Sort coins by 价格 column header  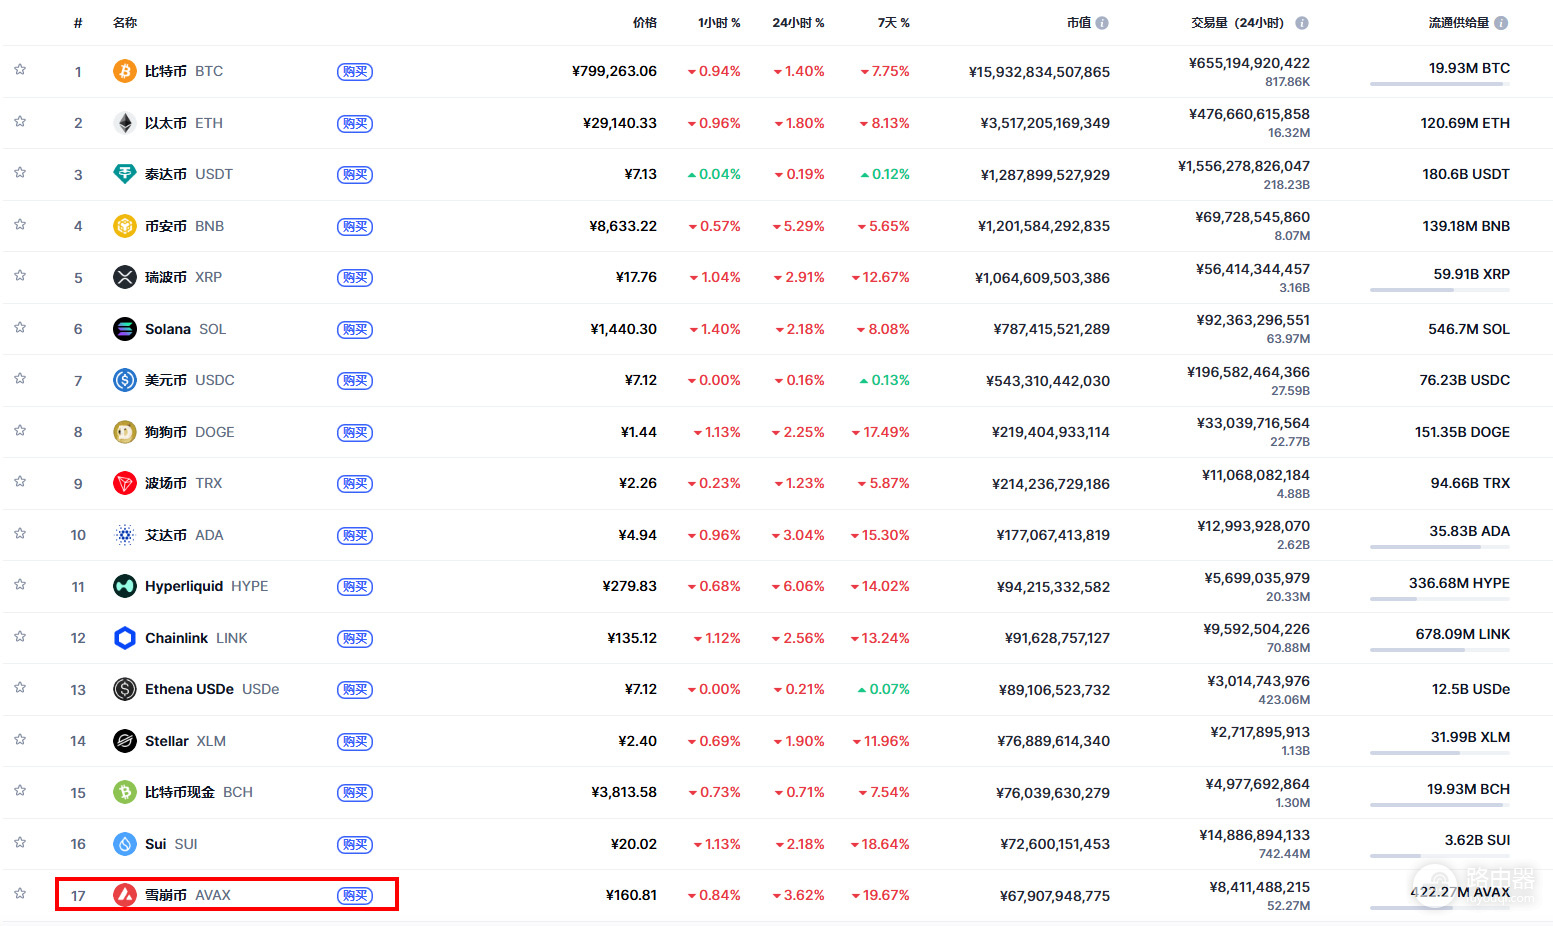coord(645,23)
